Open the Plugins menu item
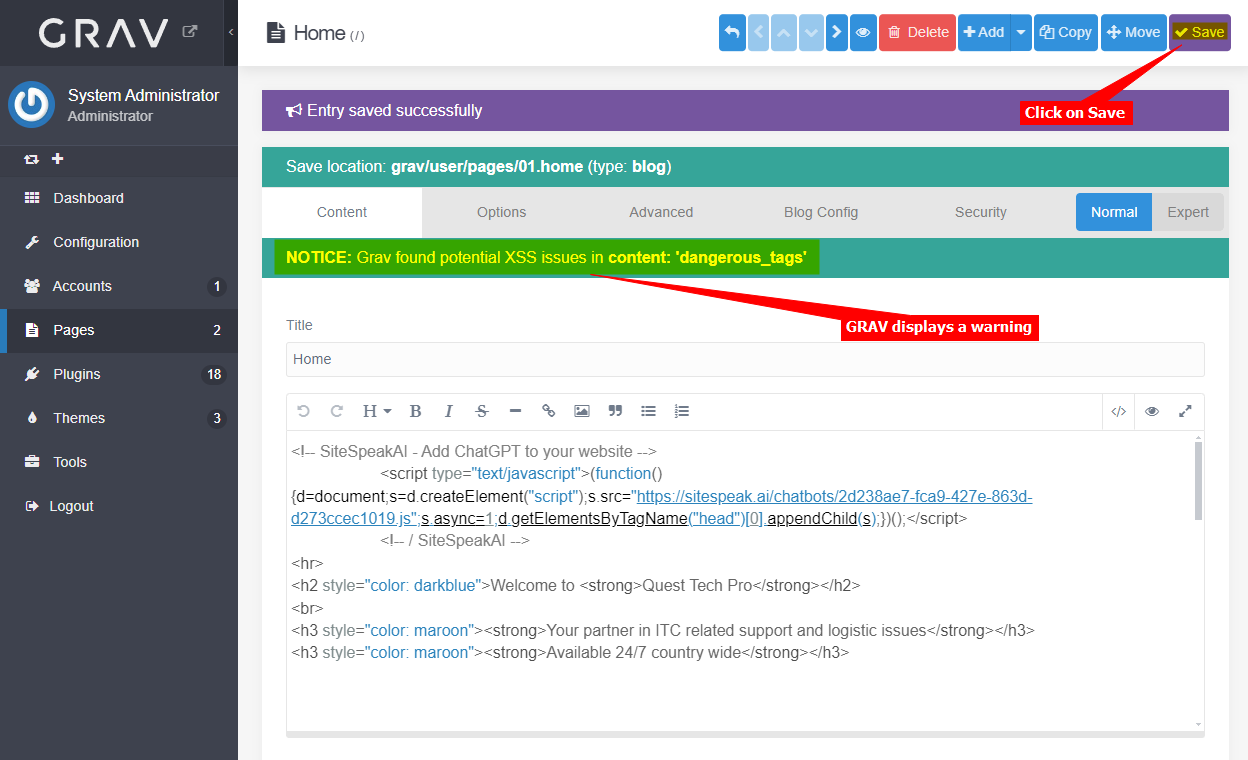 (x=119, y=374)
